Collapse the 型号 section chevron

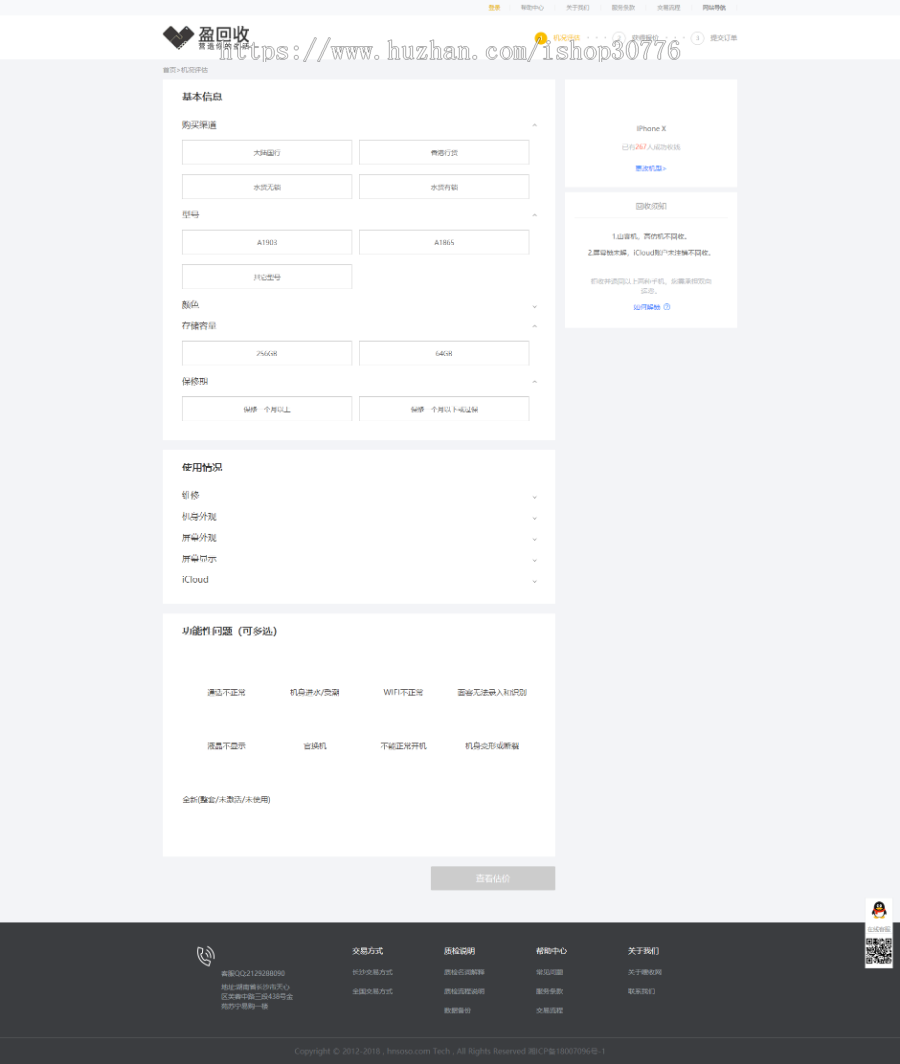click(535, 215)
